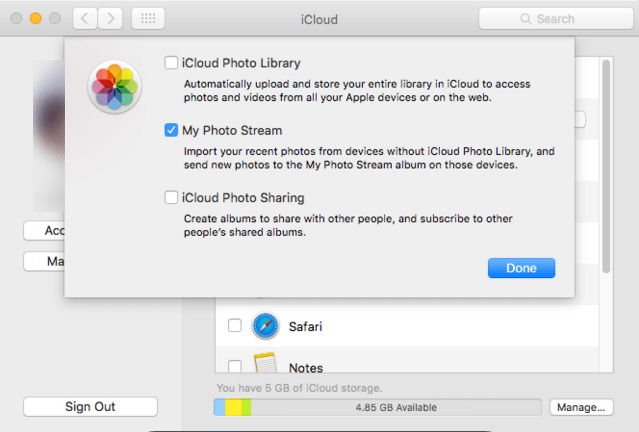Click the magnifier icon in Search
The image size is (639, 432).
526,19
